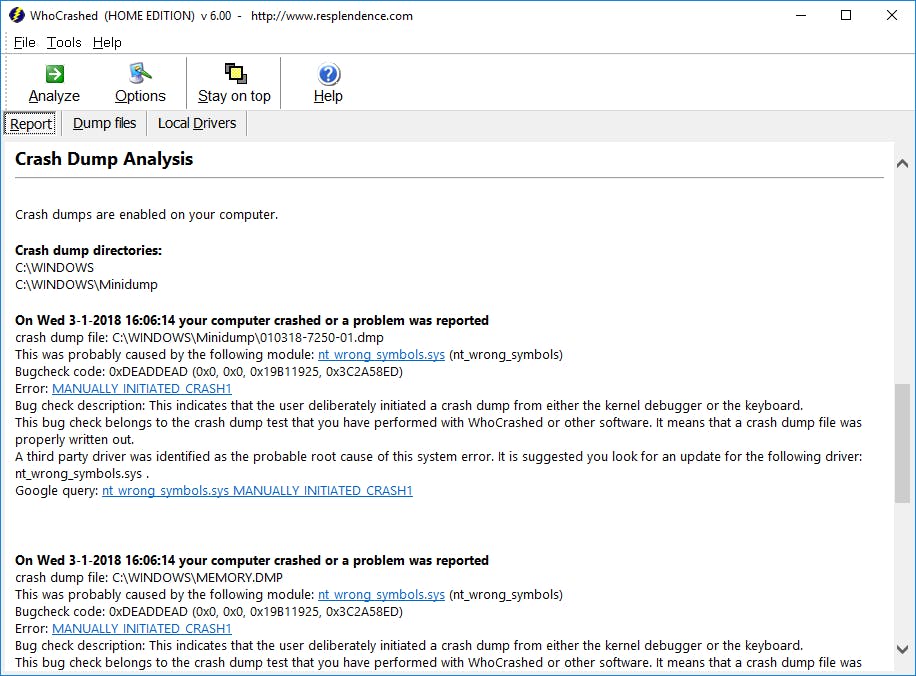
Task: Open nt_wrong_symbols.sys link in MEMORY.DMP report
Action: click(x=381, y=595)
